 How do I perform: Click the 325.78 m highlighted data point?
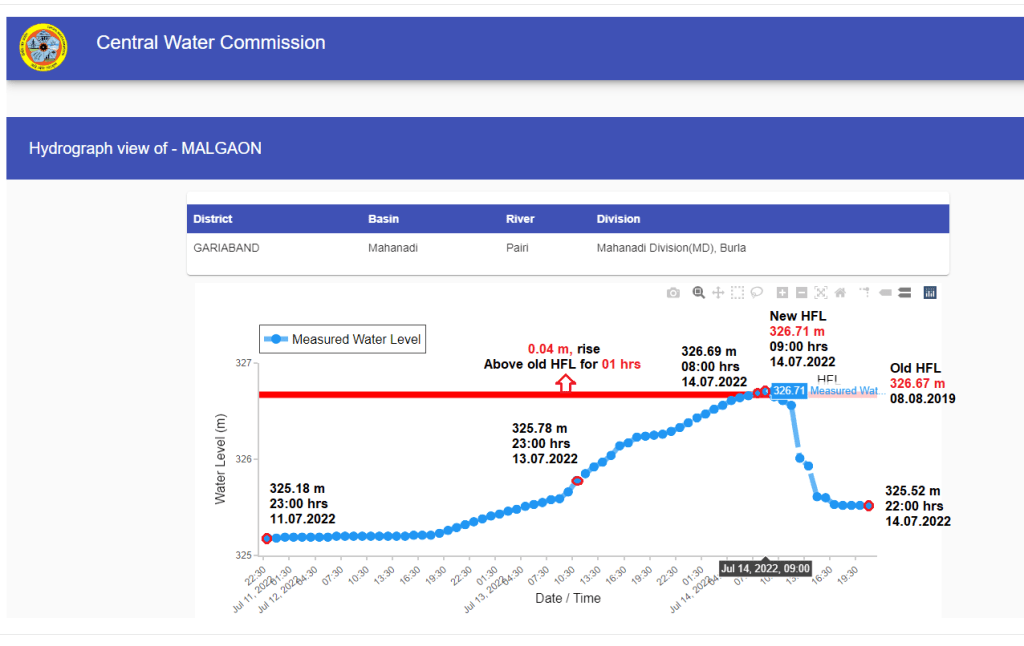click(x=577, y=481)
